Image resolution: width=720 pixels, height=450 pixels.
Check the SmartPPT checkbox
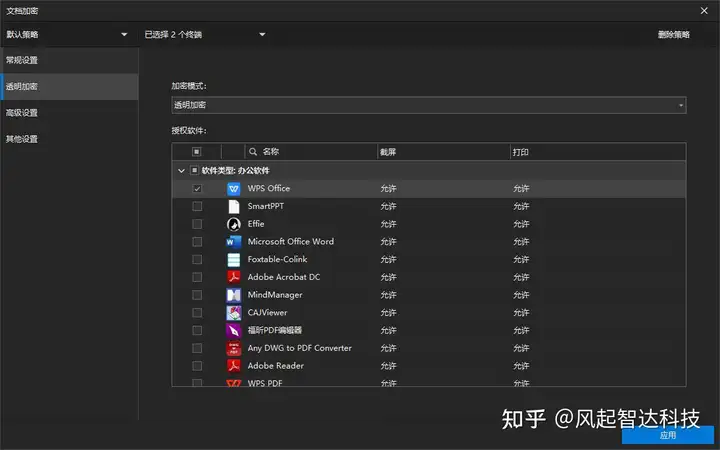(x=197, y=206)
